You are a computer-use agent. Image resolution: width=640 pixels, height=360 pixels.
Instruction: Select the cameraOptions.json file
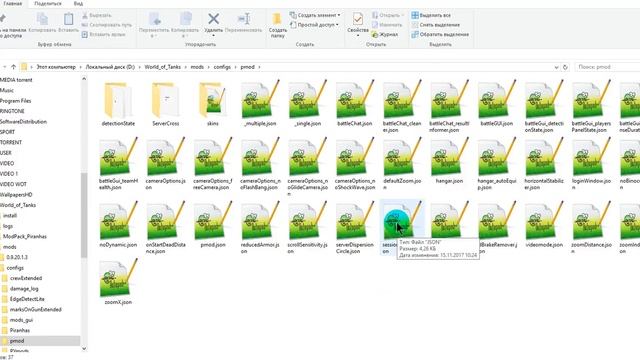(165, 164)
